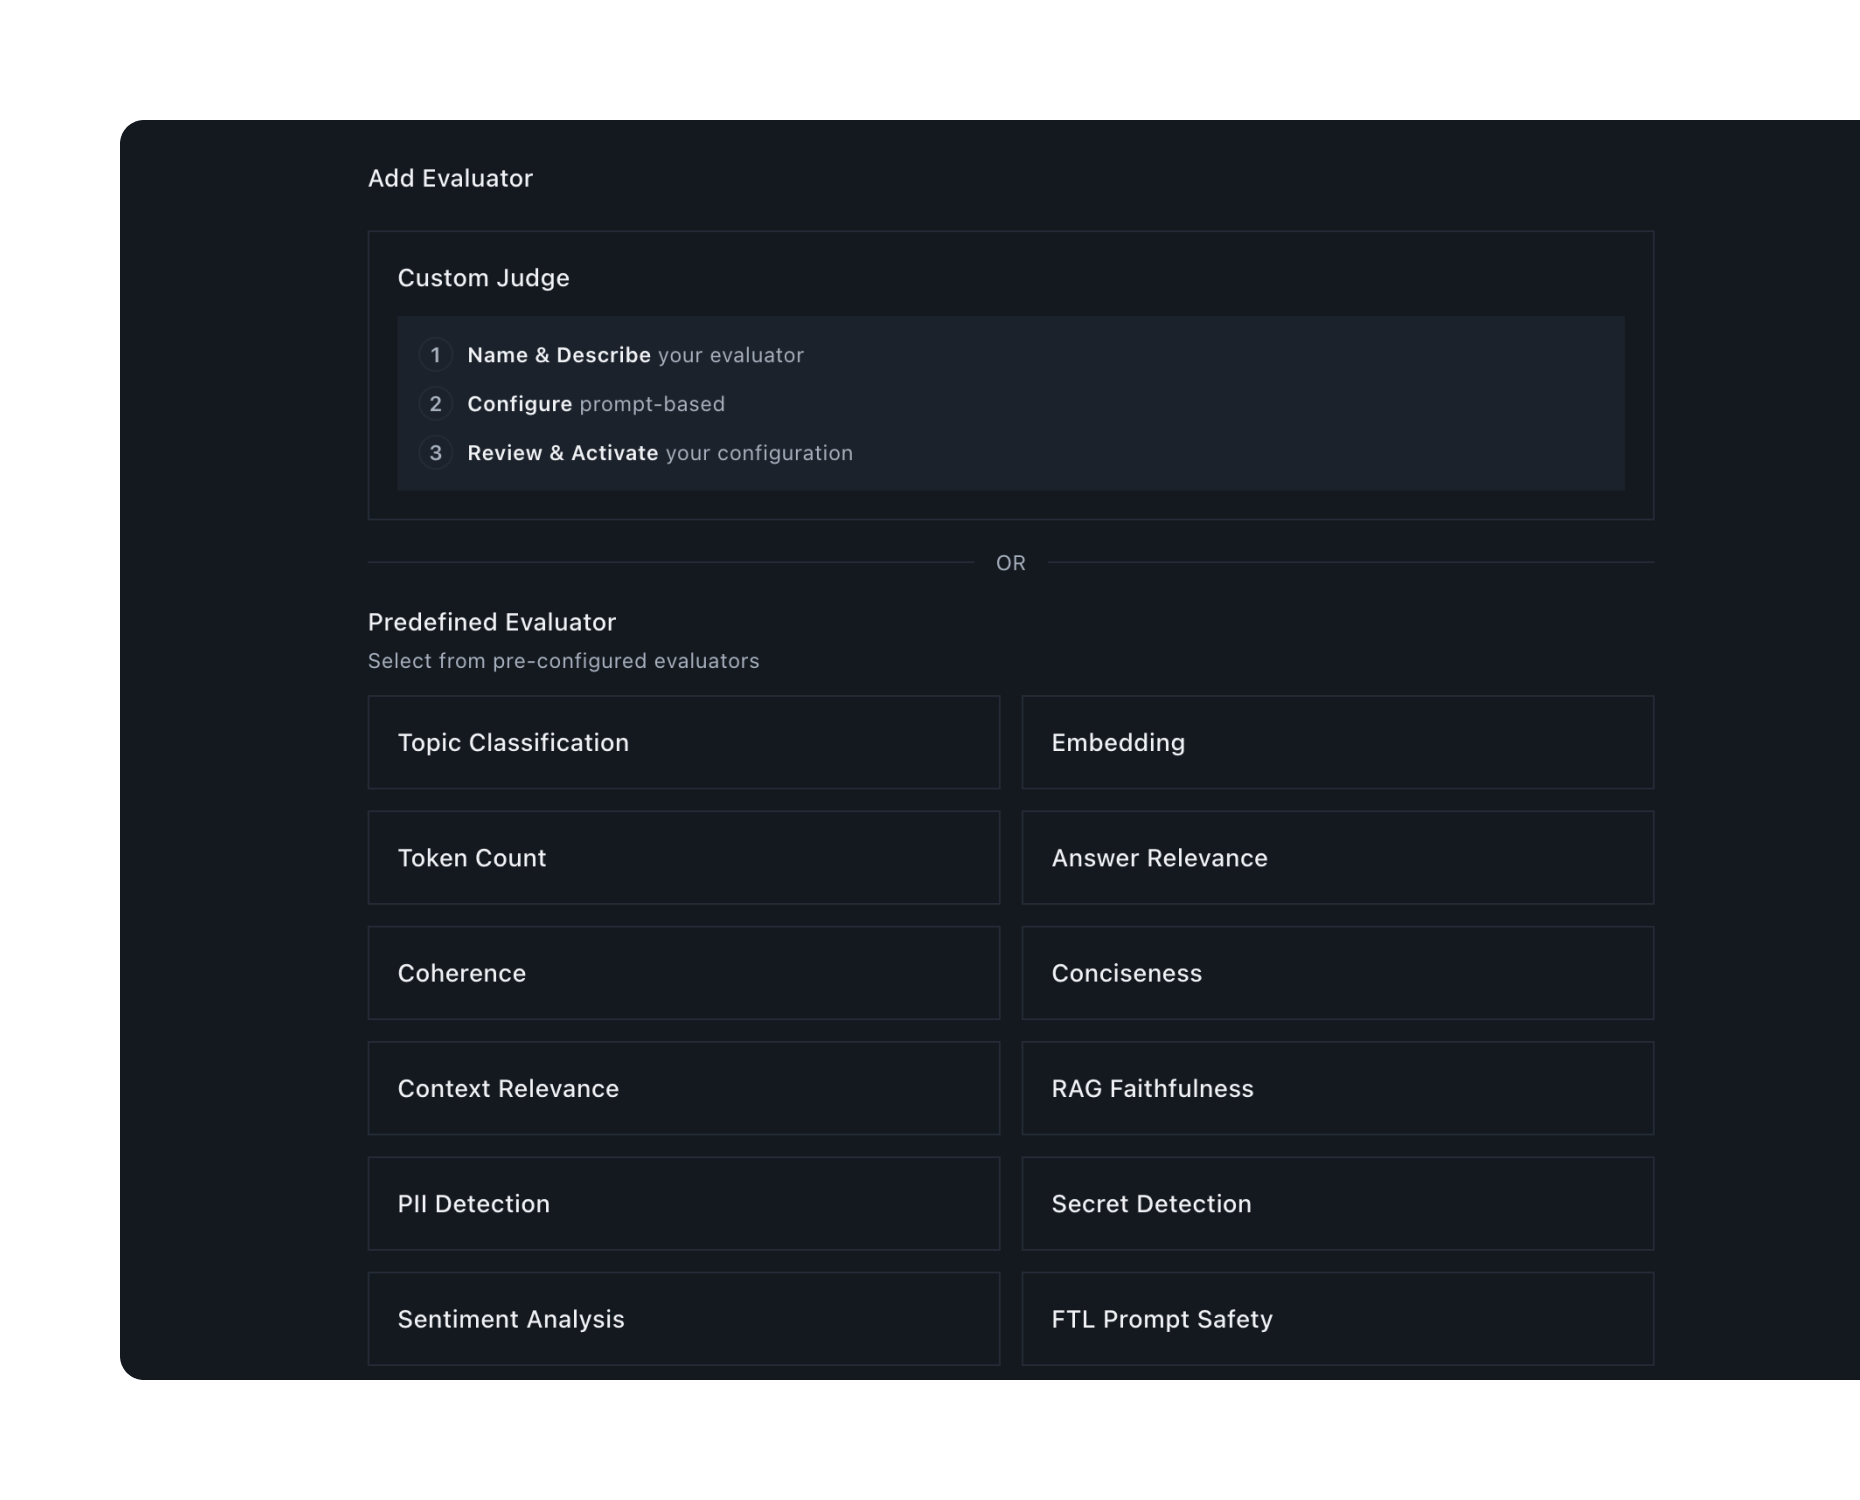1860x1500 pixels.
Task: Click 'Configure prompt-based' step text
Action: (596, 404)
